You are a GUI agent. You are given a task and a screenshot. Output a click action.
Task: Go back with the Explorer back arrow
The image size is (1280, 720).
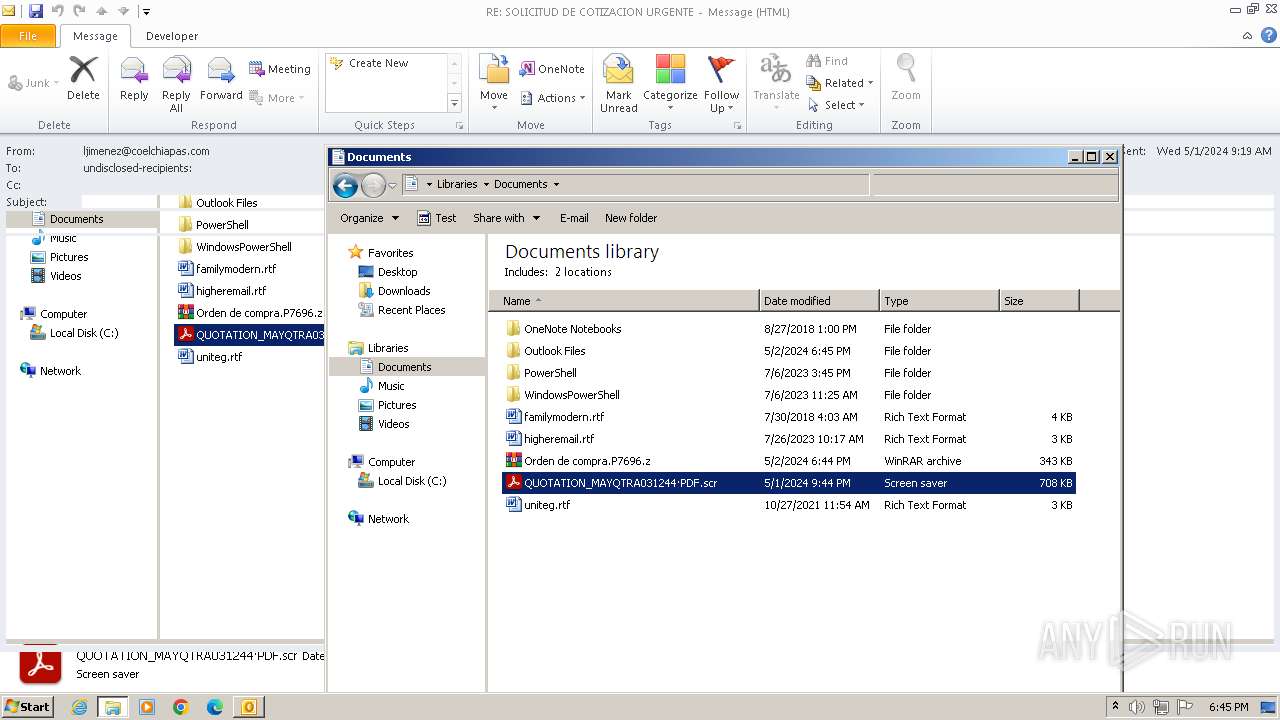[x=345, y=185]
